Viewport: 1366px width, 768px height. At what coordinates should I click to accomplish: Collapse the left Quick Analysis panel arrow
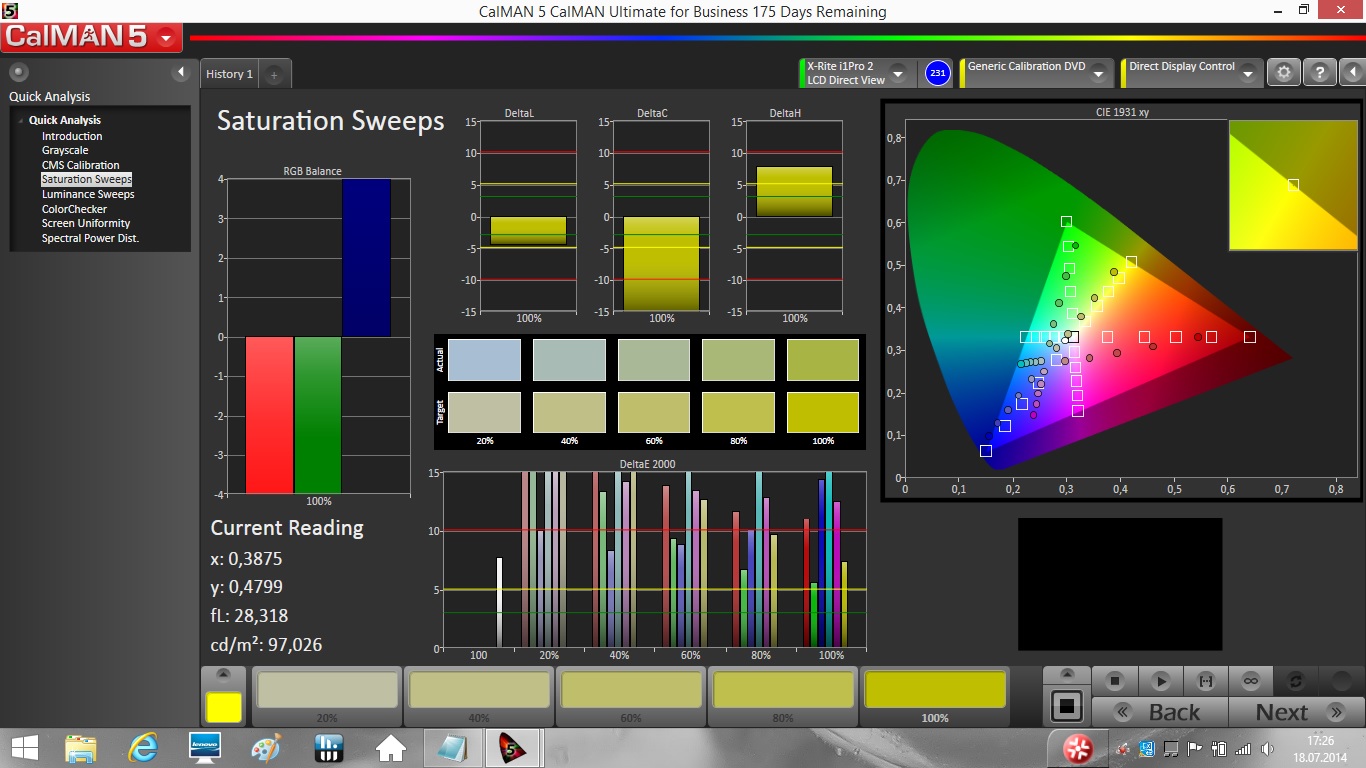click(181, 72)
